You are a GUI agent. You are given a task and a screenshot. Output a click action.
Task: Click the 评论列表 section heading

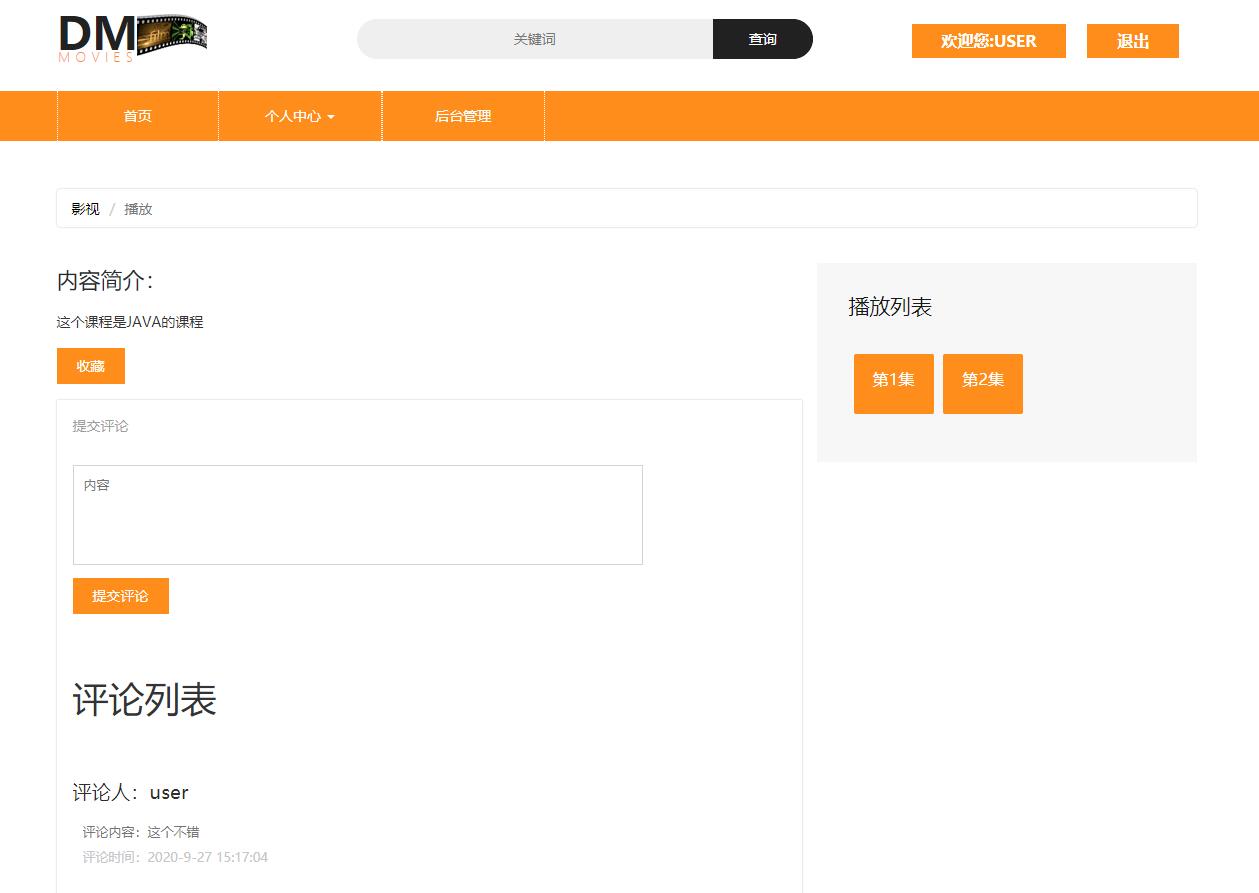coord(146,701)
